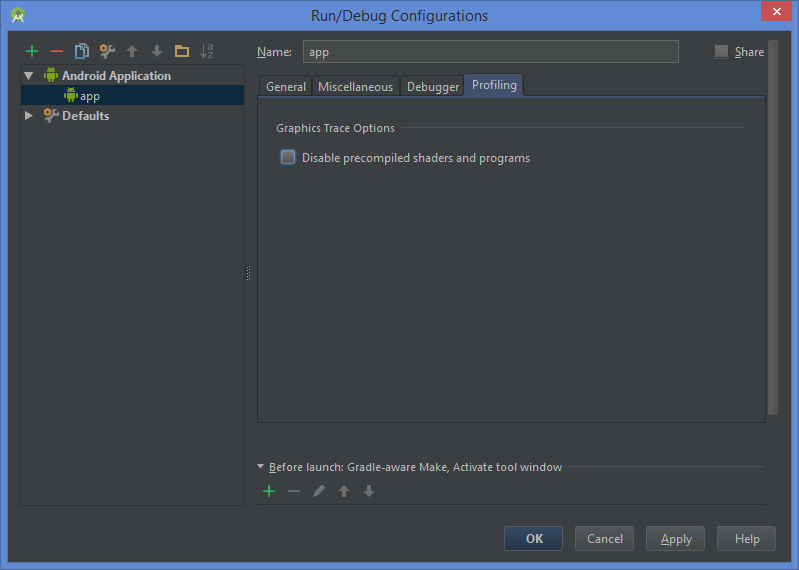Move the Before launch task down

coord(369,491)
